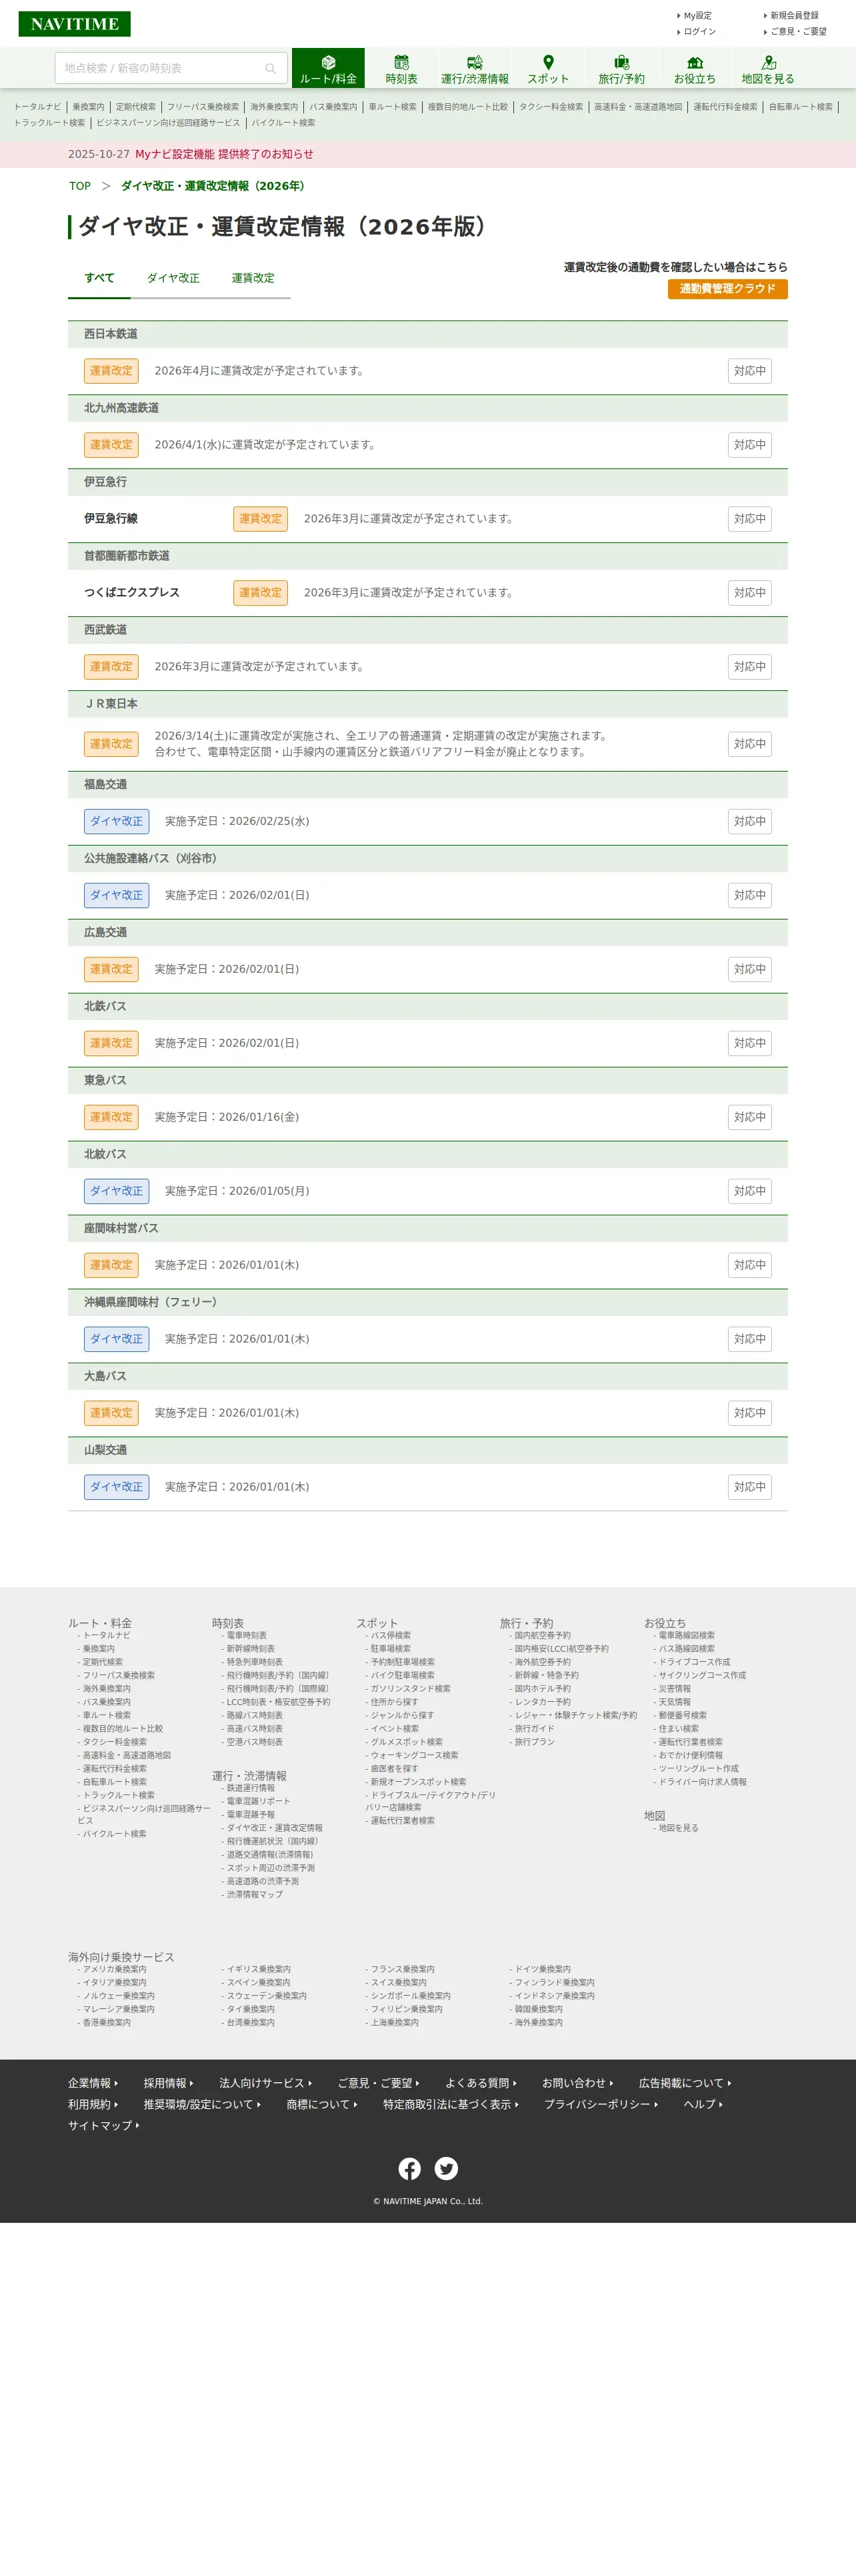Click 運賃改定 badge under 西武鉄道

111,667
